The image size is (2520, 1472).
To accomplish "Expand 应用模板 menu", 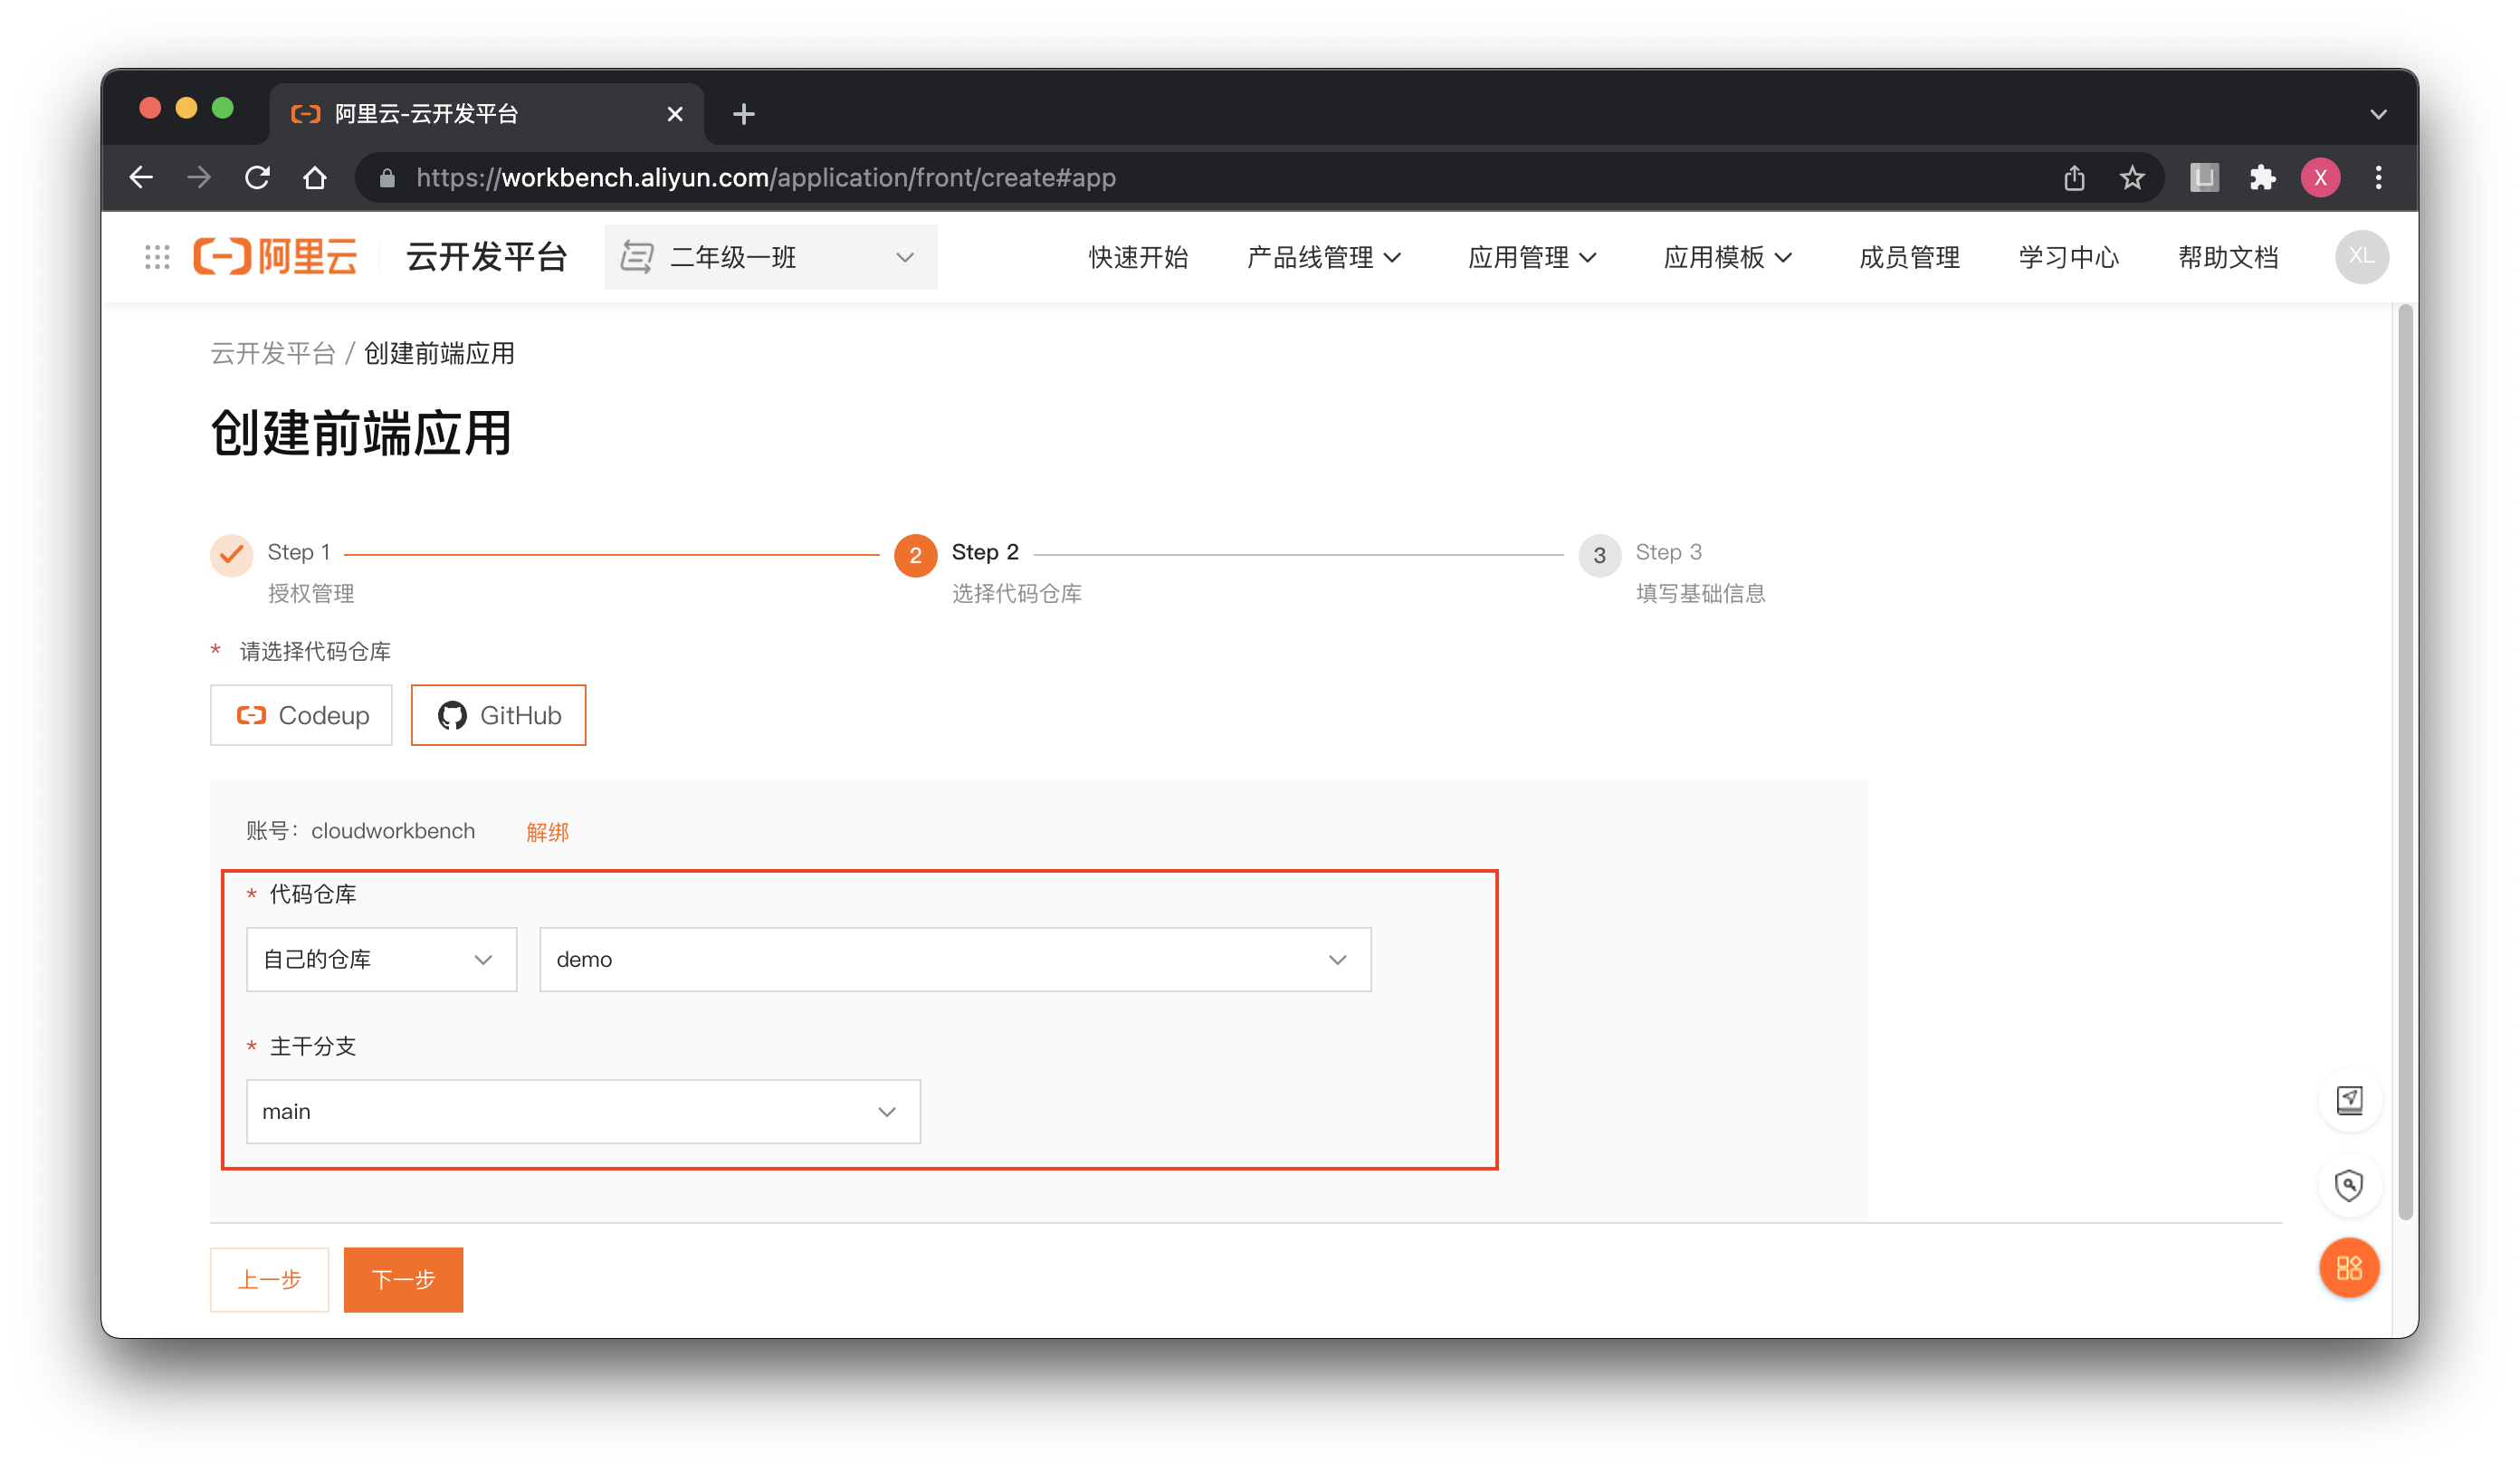I will 1726,257.
